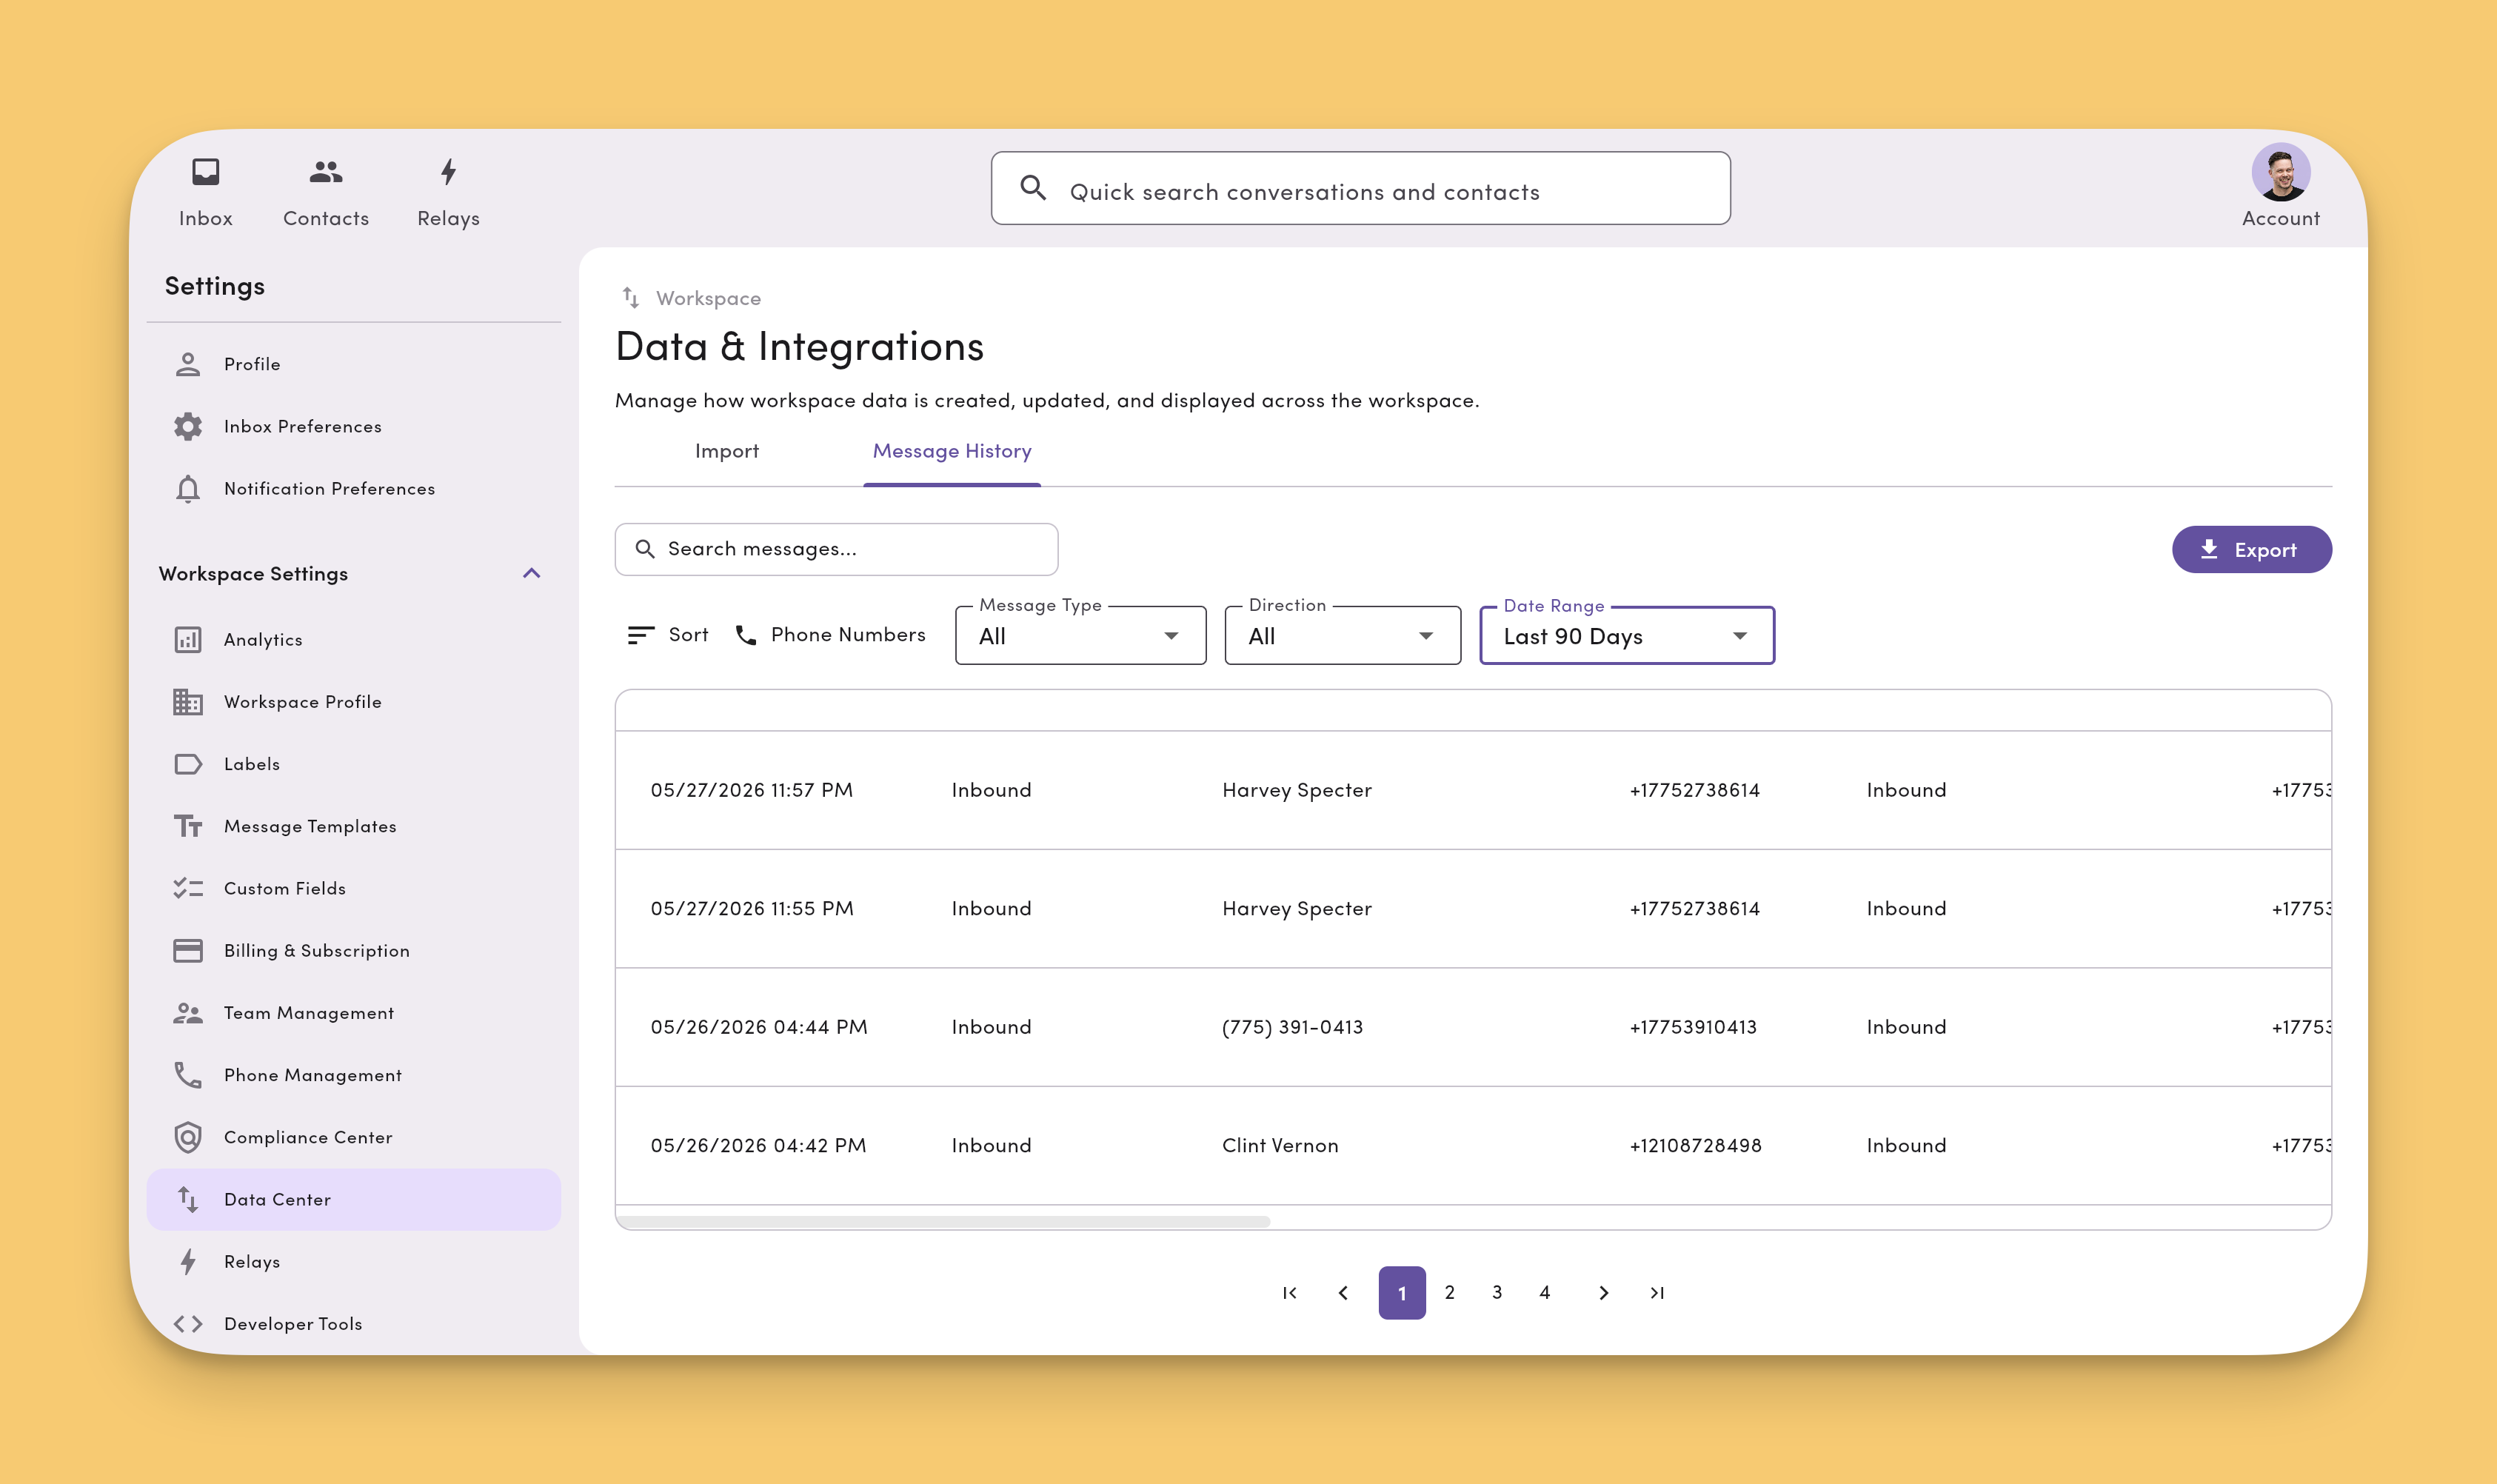The image size is (2497, 1484).
Task: Filter by Phone Numbers
Action: [x=831, y=635]
